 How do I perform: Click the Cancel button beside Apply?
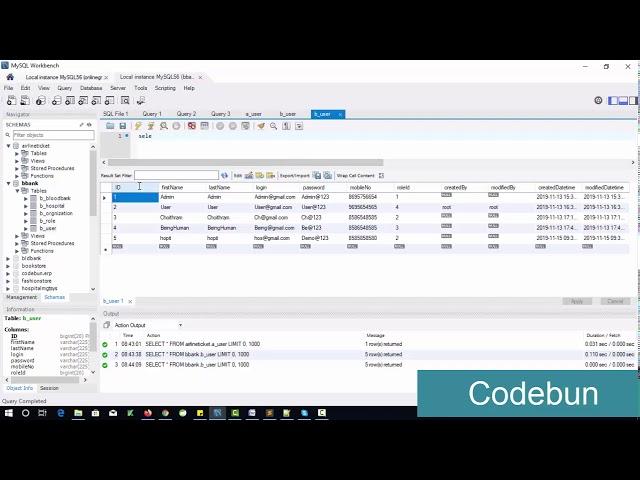pyautogui.click(x=615, y=301)
